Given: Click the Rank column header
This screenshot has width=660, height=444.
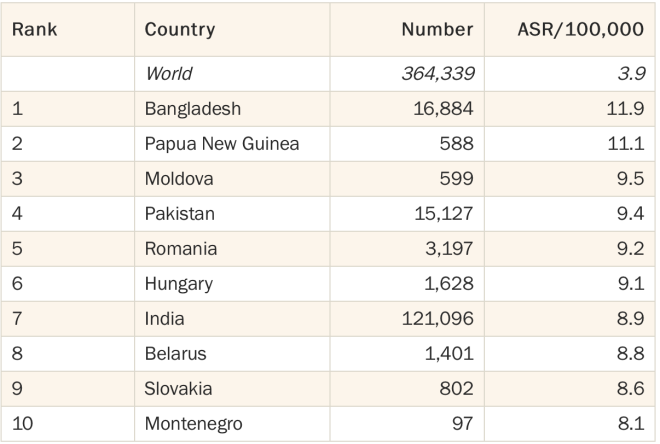Looking at the screenshot, I should [x=35, y=29].
